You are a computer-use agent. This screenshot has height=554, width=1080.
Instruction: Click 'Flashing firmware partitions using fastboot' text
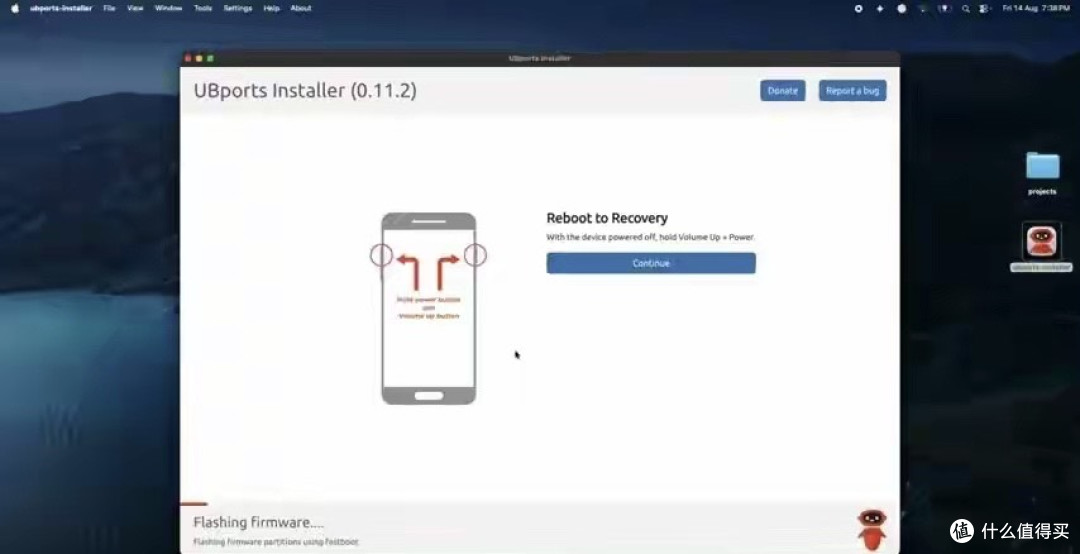pos(276,542)
